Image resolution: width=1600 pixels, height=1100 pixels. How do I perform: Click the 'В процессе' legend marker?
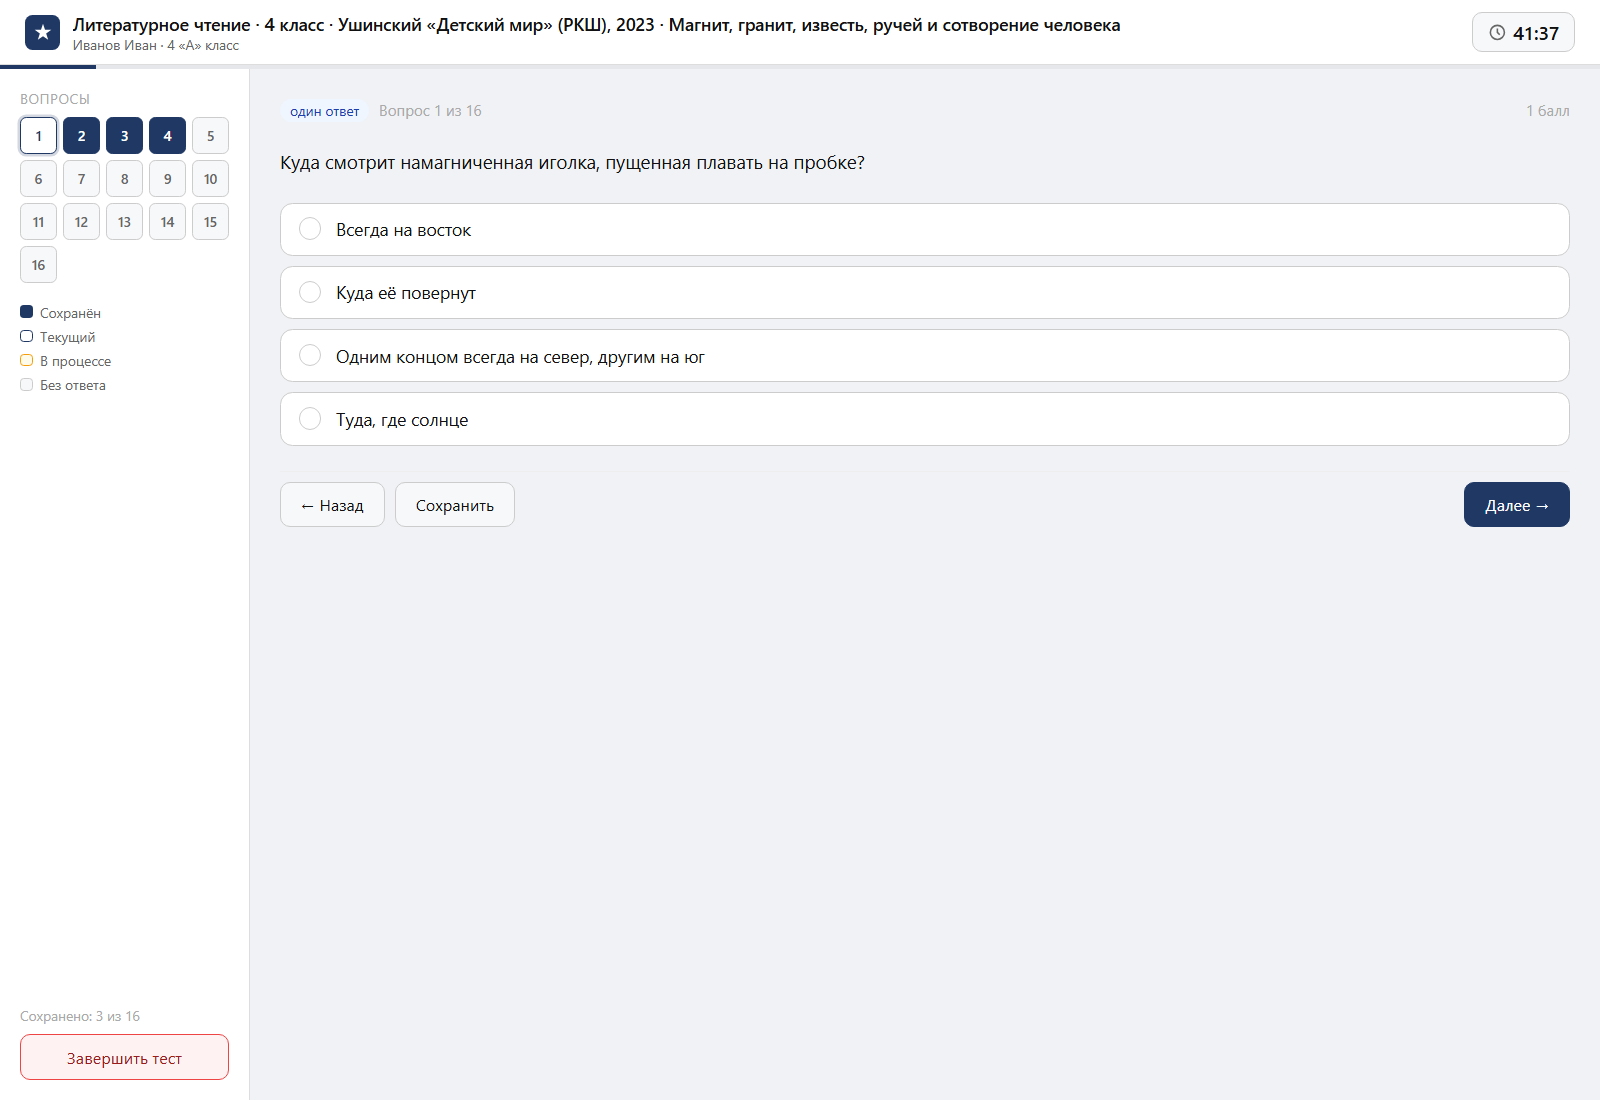point(27,360)
